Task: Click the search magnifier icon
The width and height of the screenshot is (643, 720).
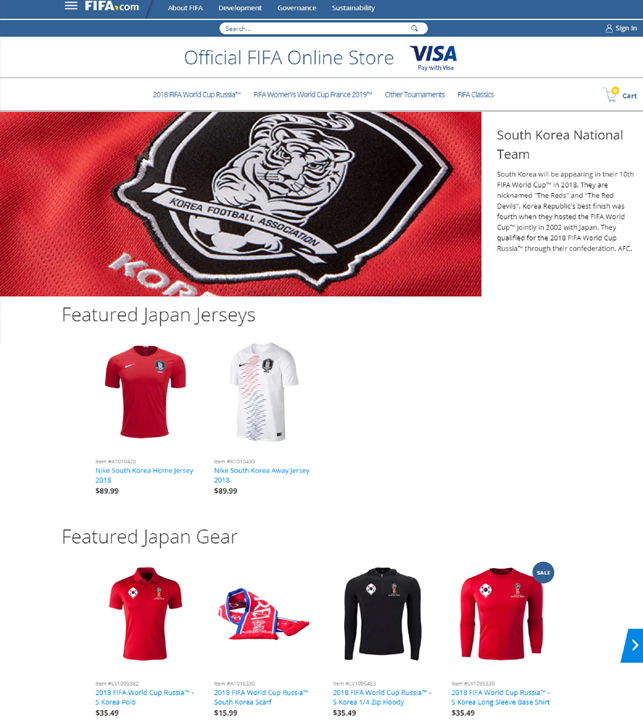Action: (414, 28)
